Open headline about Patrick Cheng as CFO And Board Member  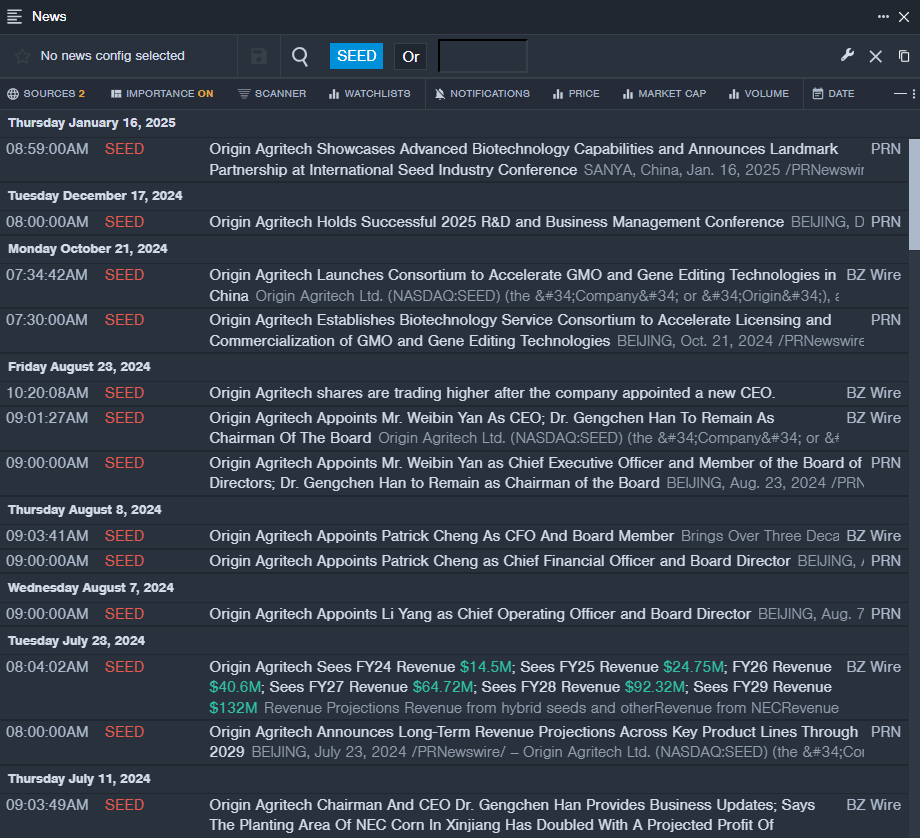coord(441,536)
